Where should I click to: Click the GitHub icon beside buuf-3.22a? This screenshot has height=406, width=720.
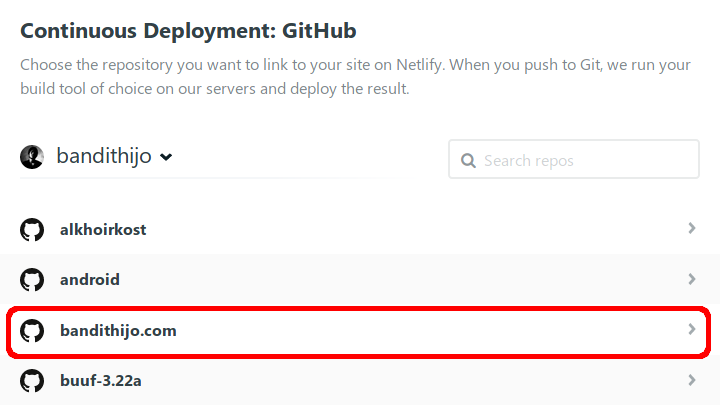pyautogui.click(x=32, y=381)
